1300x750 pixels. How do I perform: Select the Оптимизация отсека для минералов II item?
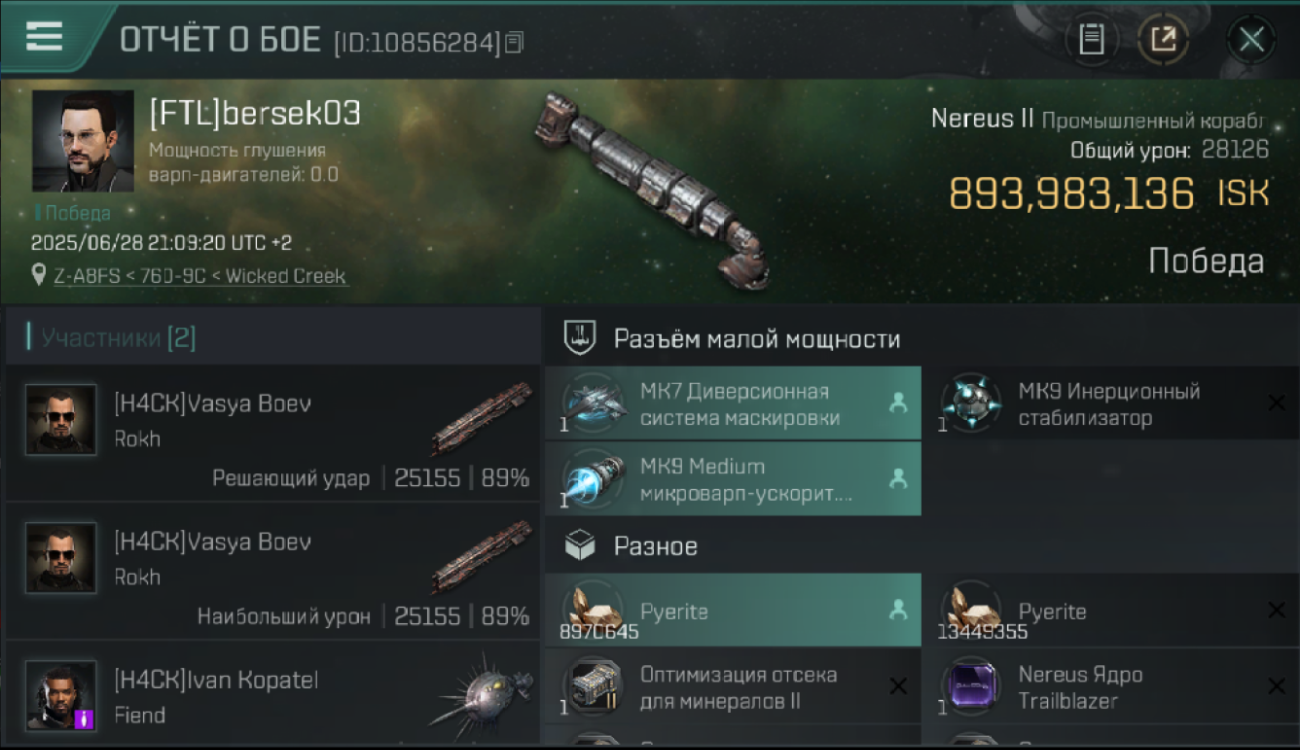(733, 687)
